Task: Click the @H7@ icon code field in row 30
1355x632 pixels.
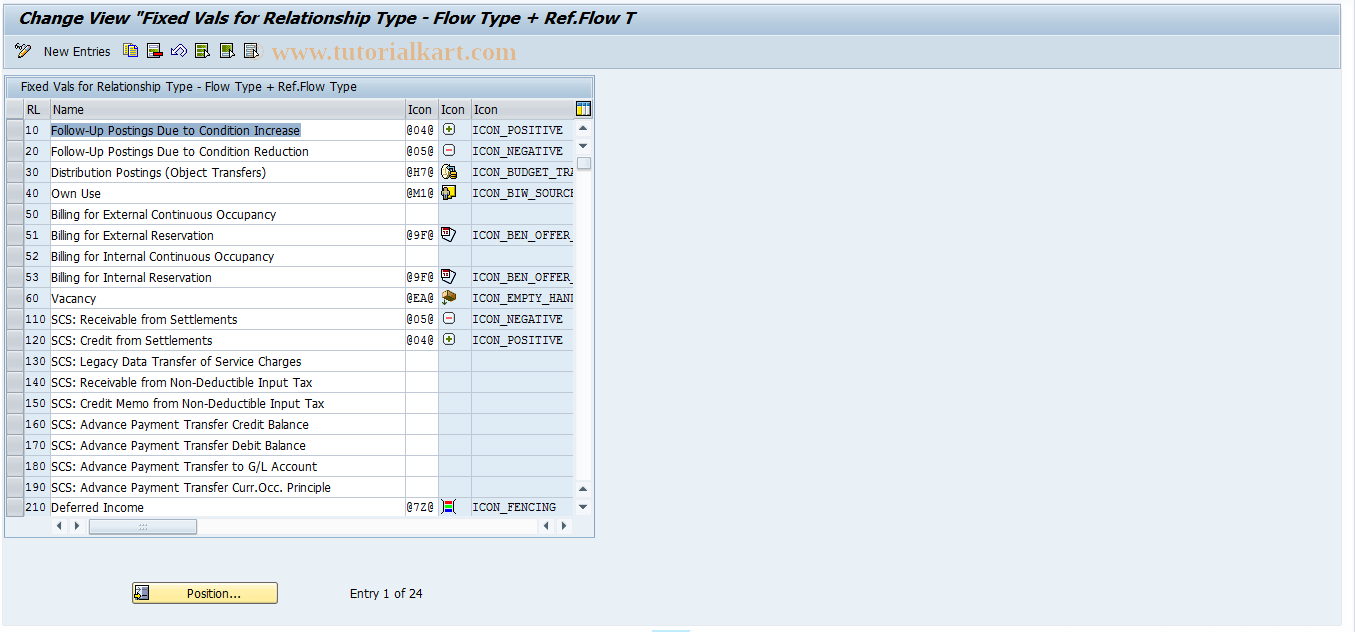Action: [421, 172]
